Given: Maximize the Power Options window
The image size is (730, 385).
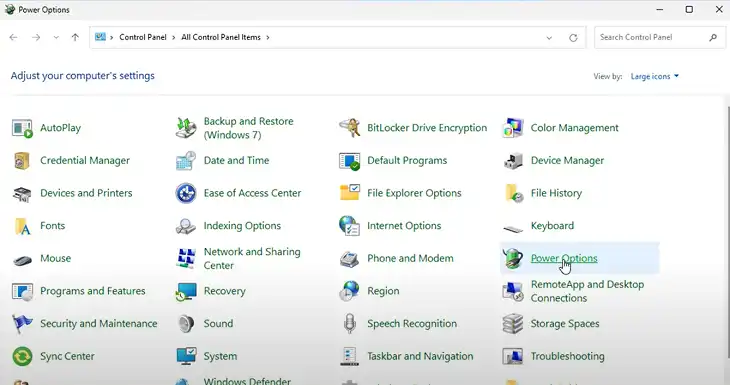Looking at the screenshot, I should coord(689,9).
